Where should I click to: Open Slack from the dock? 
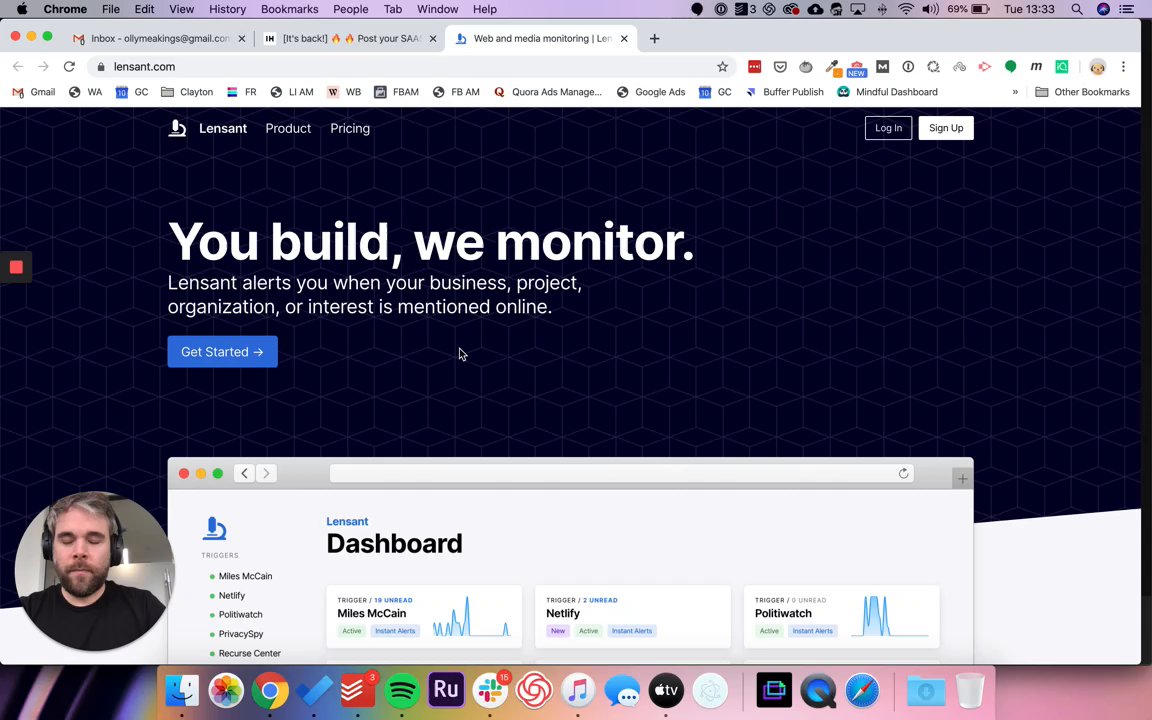click(x=490, y=690)
